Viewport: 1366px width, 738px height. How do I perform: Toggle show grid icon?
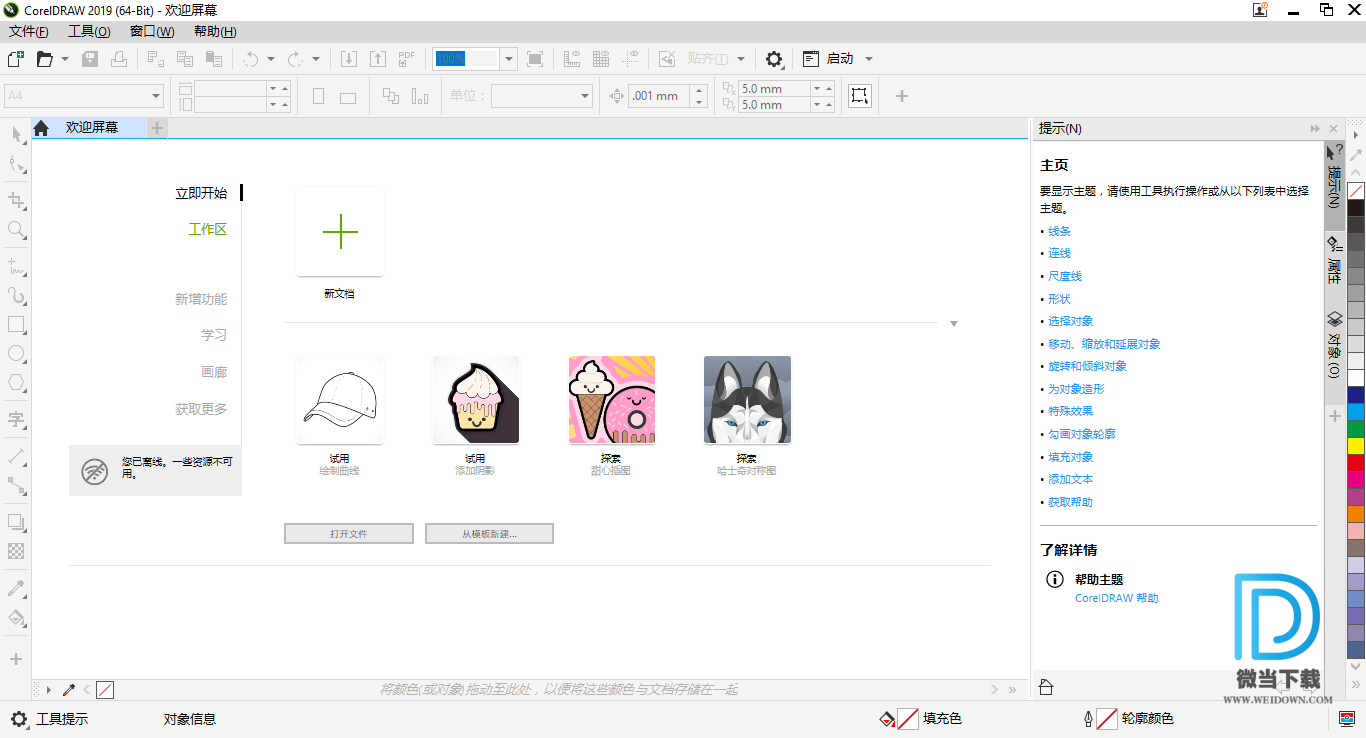click(x=601, y=59)
